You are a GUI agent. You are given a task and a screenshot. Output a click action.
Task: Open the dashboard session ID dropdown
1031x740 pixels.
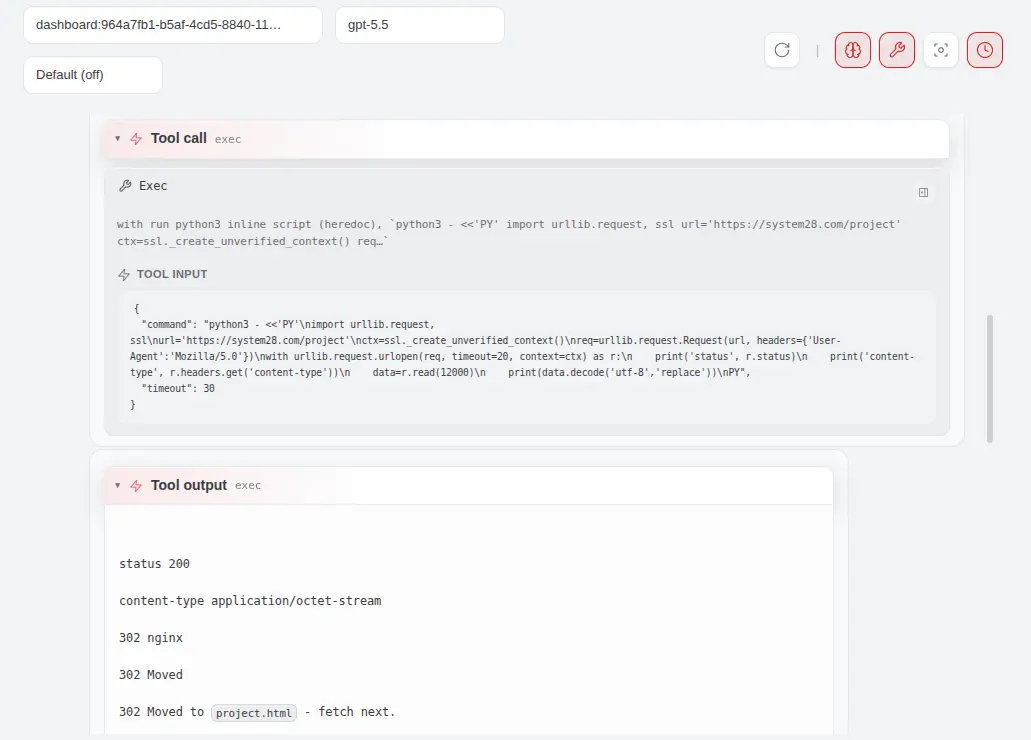point(173,25)
